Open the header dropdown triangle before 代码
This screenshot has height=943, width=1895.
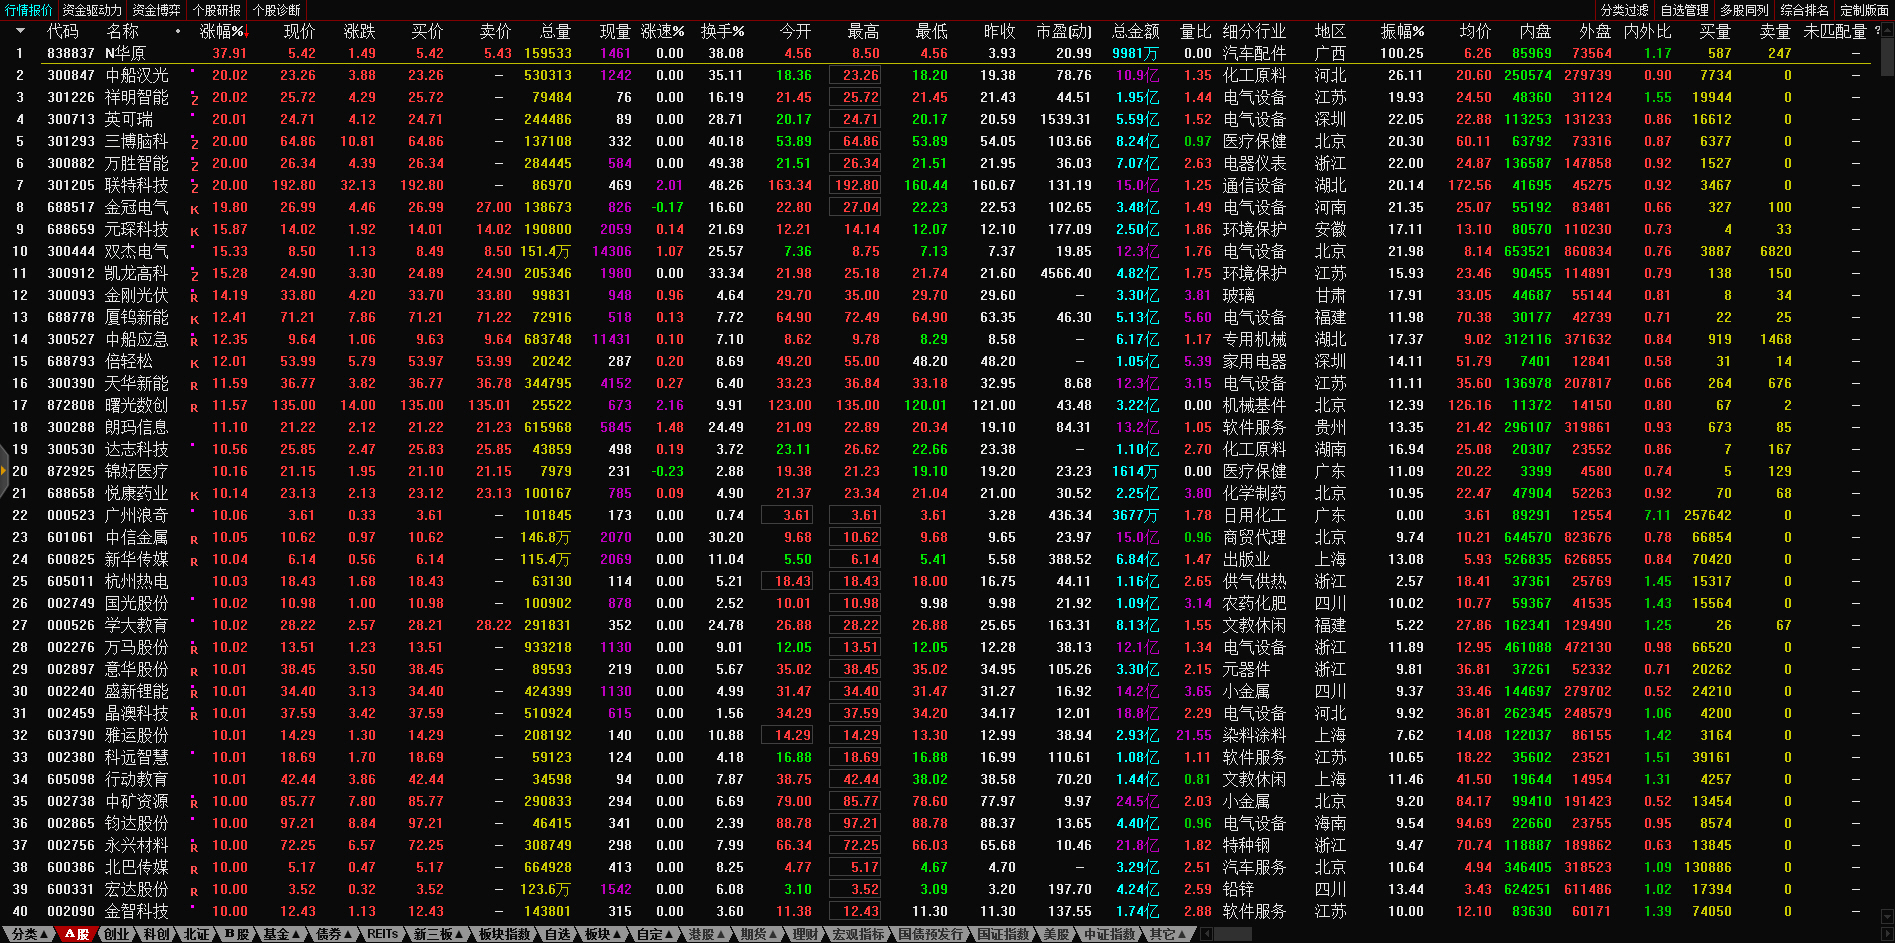(20, 31)
